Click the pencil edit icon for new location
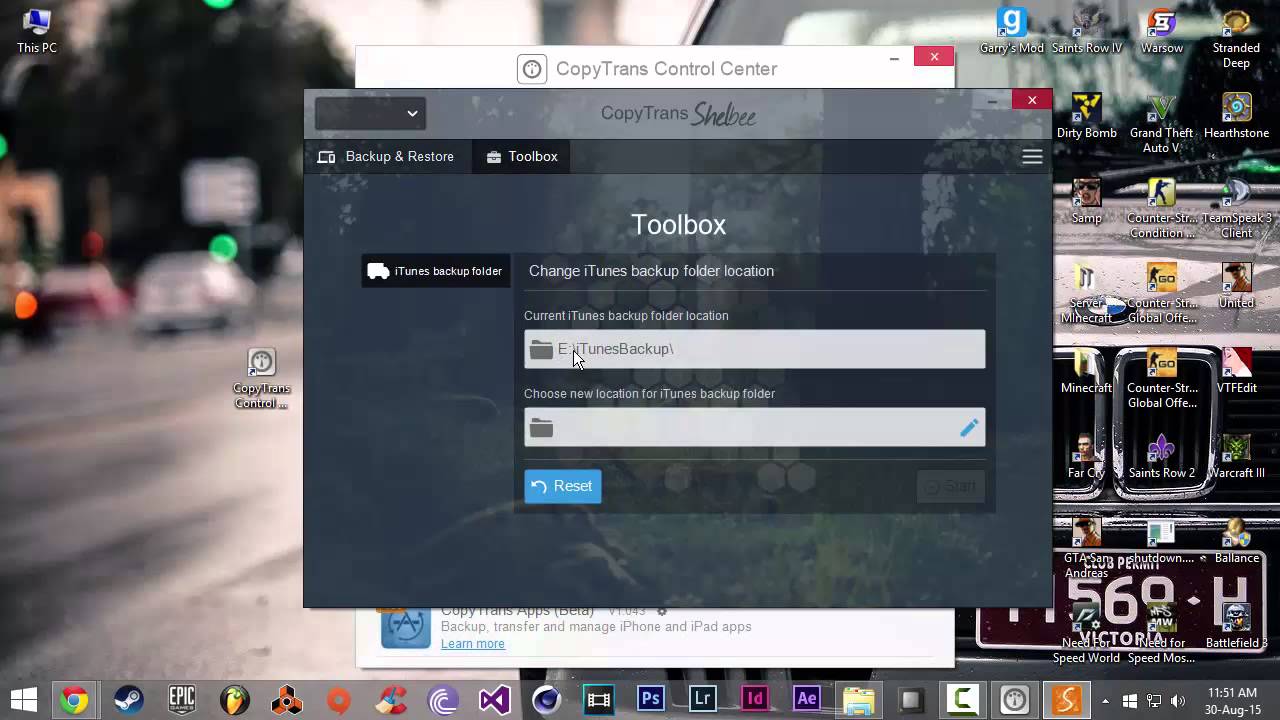Viewport: 1280px width, 720px height. (x=969, y=428)
